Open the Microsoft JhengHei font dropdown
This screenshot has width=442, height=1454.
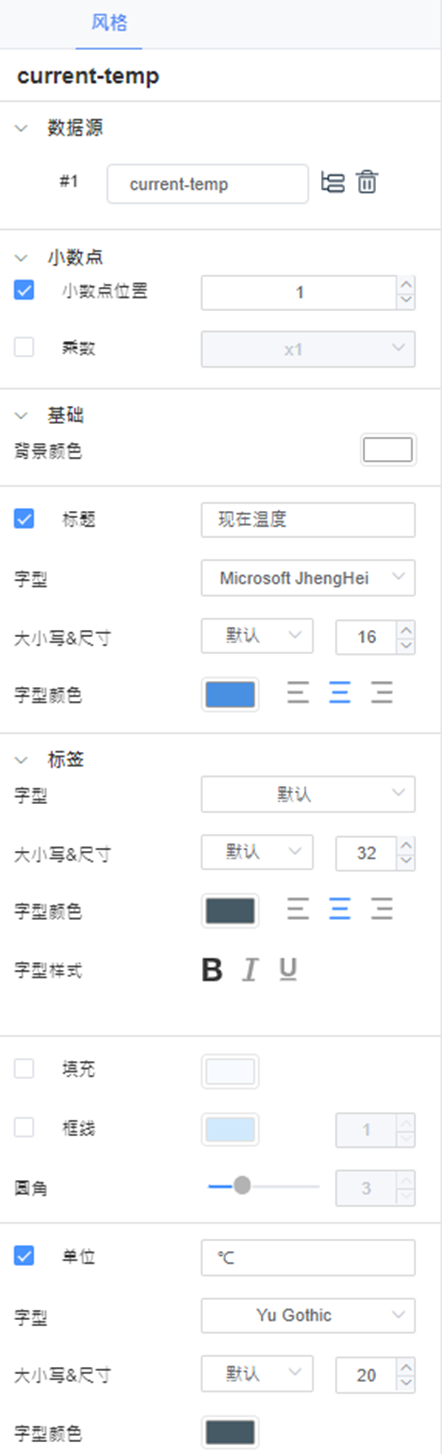coord(308,577)
